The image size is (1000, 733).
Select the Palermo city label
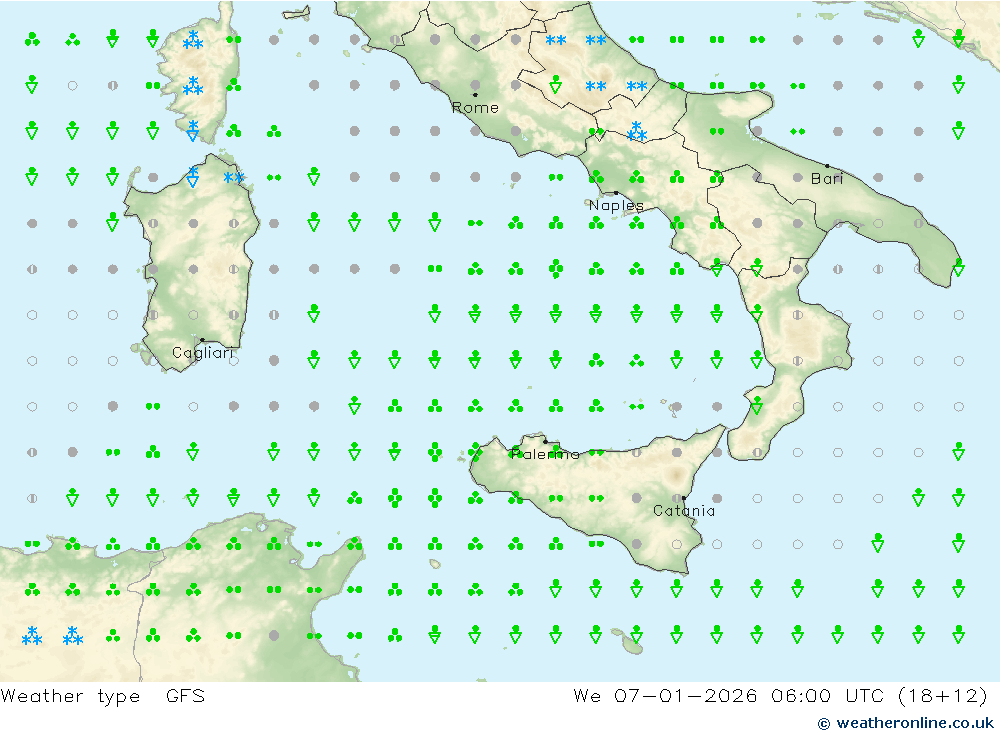[x=545, y=454]
